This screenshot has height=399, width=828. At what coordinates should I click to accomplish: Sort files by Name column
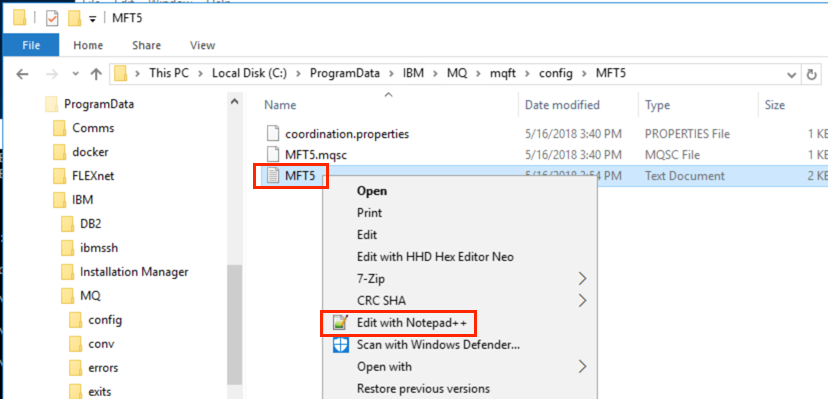(x=280, y=105)
